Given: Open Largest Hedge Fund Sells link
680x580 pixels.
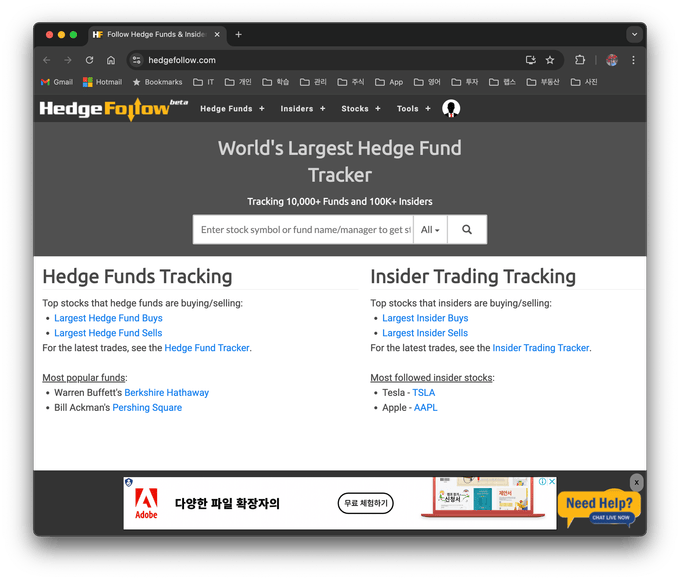Looking at the screenshot, I should (x=108, y=333).
